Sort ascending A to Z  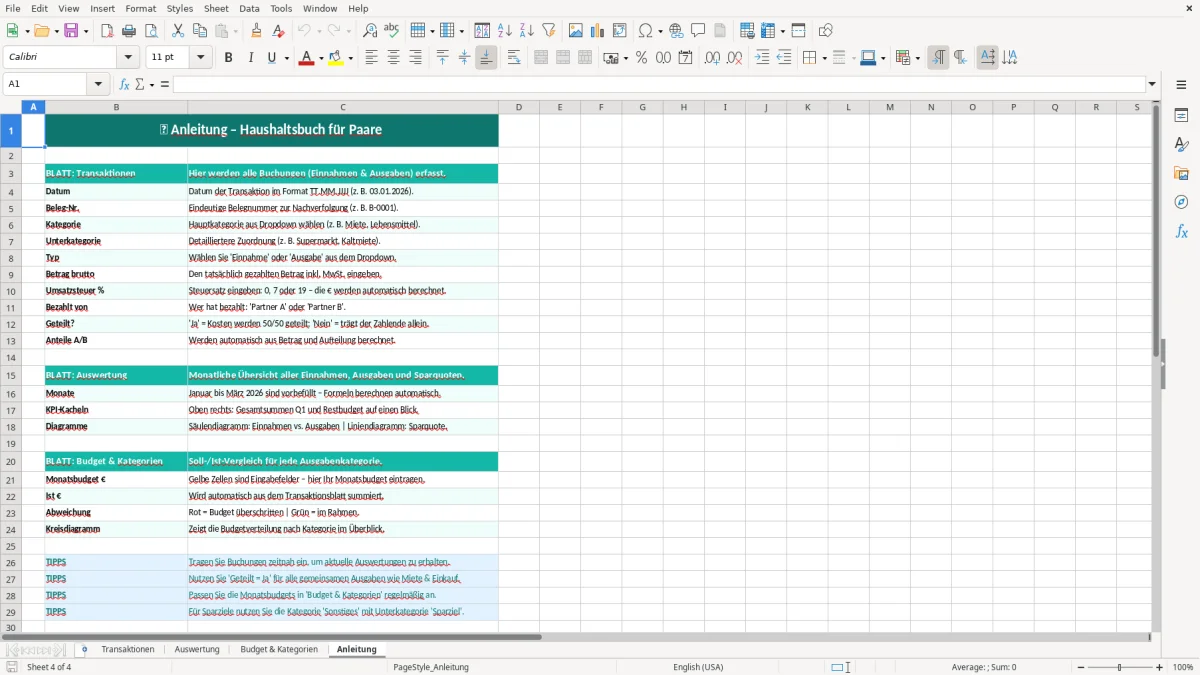pos(504,31)
